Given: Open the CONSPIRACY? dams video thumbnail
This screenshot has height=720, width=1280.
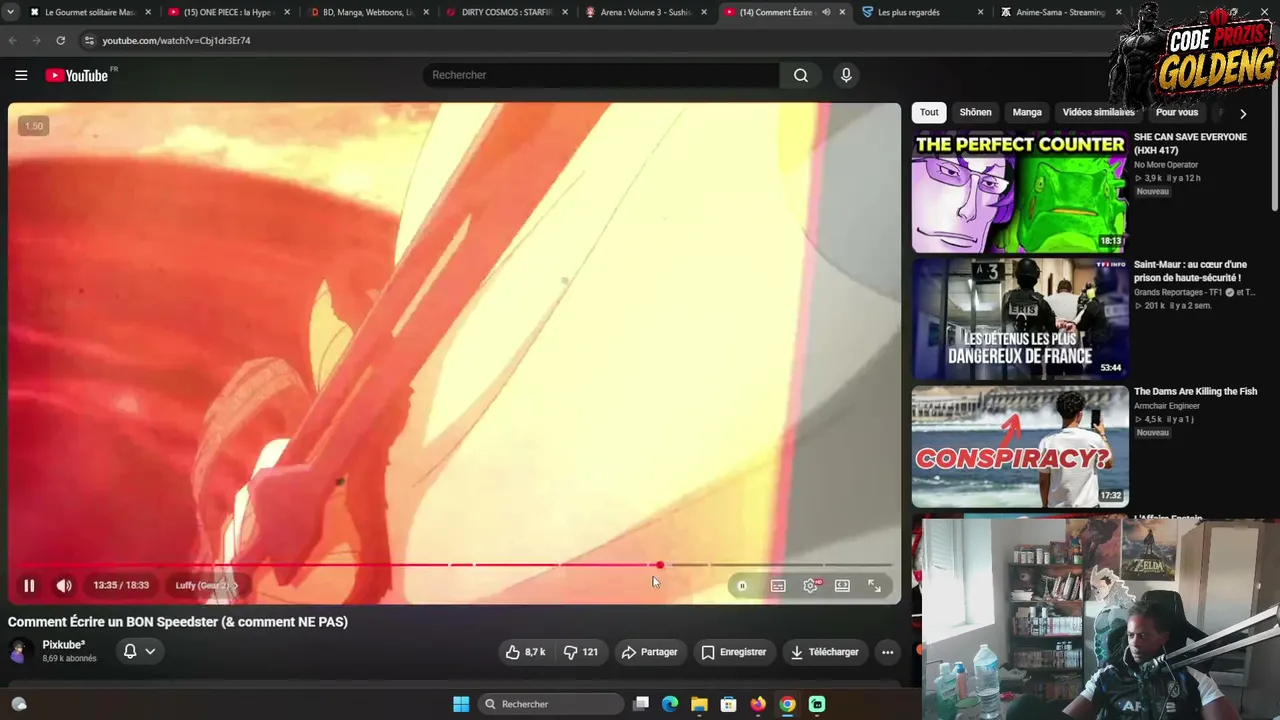Looking at the screenshot, I should pyautogui.click(x=1019, y=447).
